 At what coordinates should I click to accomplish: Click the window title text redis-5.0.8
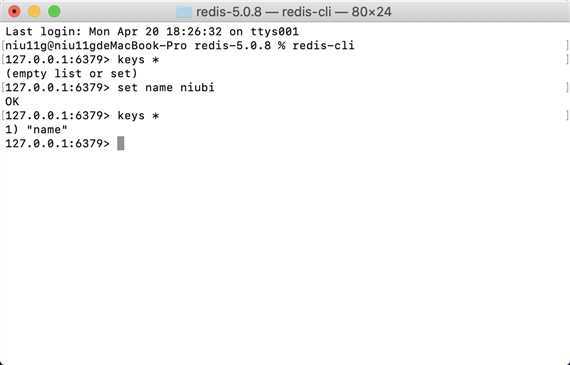[229, 12]
